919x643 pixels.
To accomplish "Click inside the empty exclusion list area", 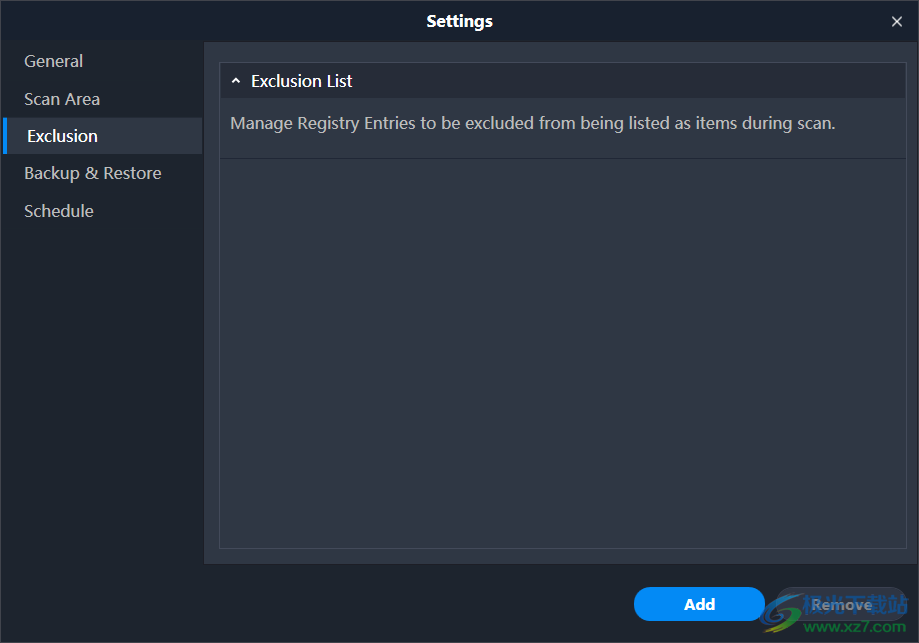I will point(563,353).
